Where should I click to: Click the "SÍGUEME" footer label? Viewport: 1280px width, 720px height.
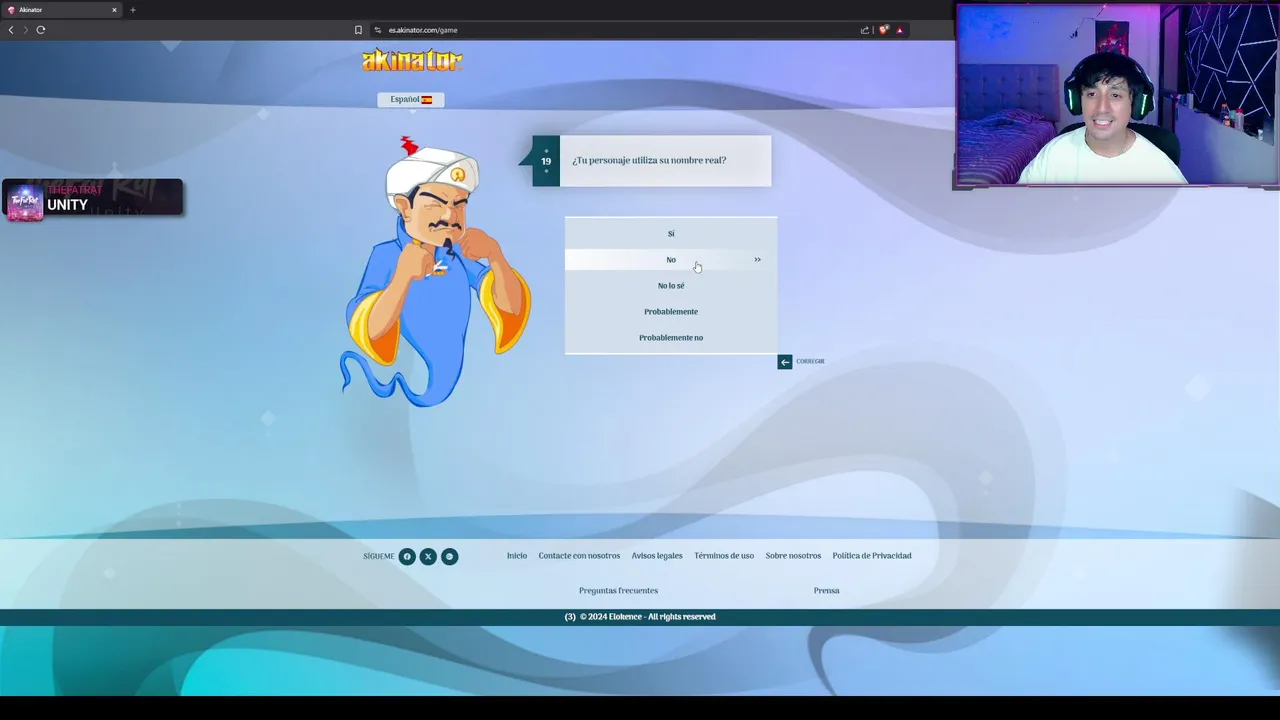[x=379, y=556]
